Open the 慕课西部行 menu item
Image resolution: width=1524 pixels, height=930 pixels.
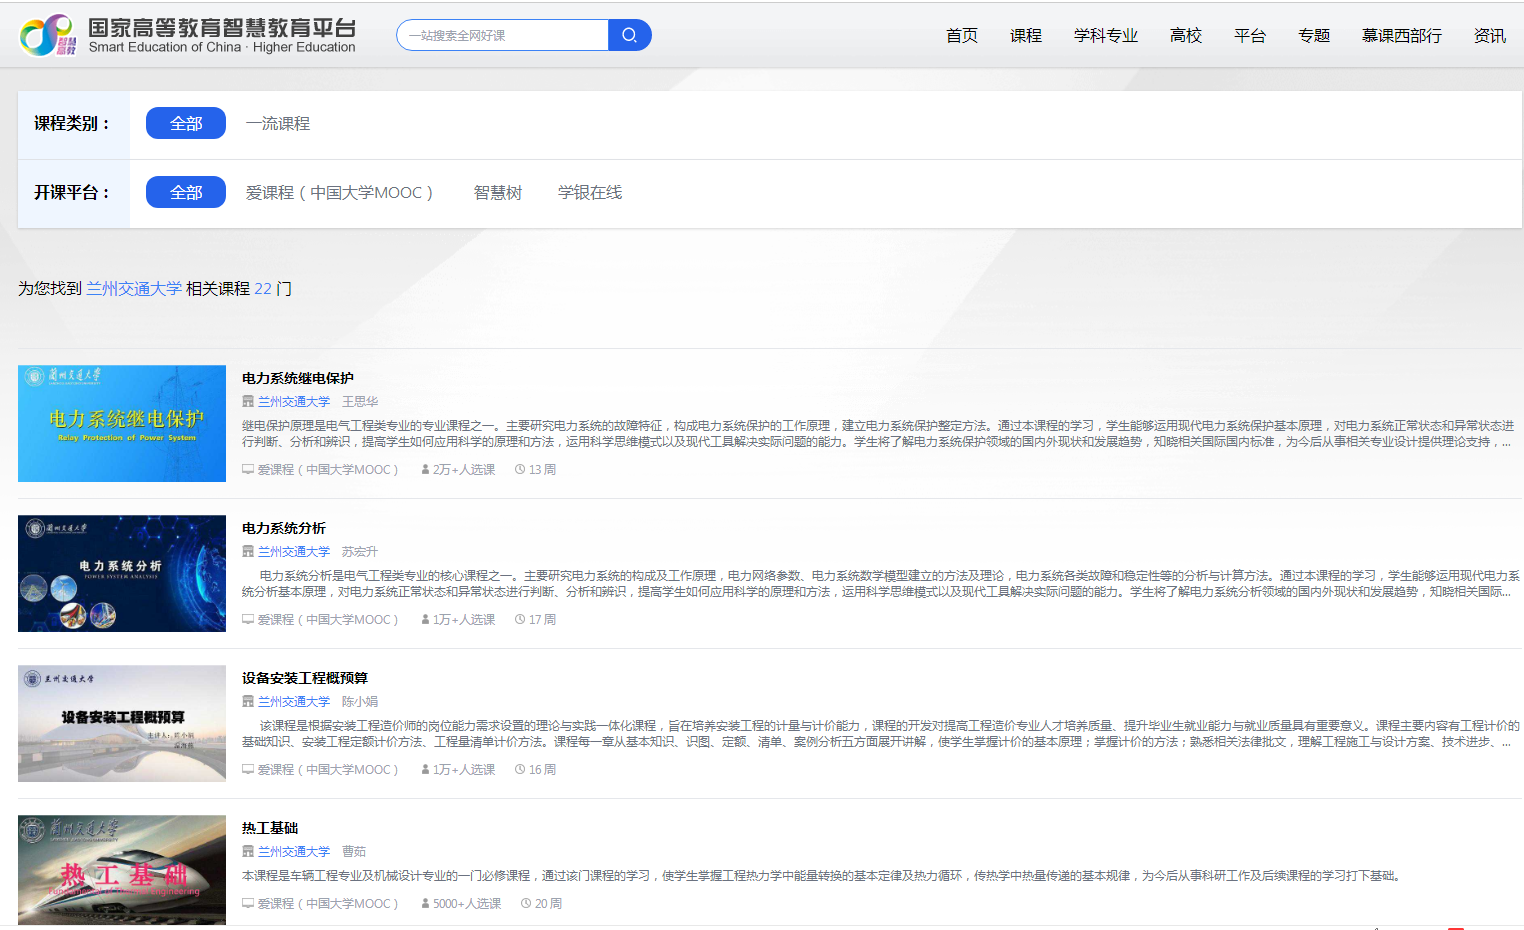(x=1401, y=36)
